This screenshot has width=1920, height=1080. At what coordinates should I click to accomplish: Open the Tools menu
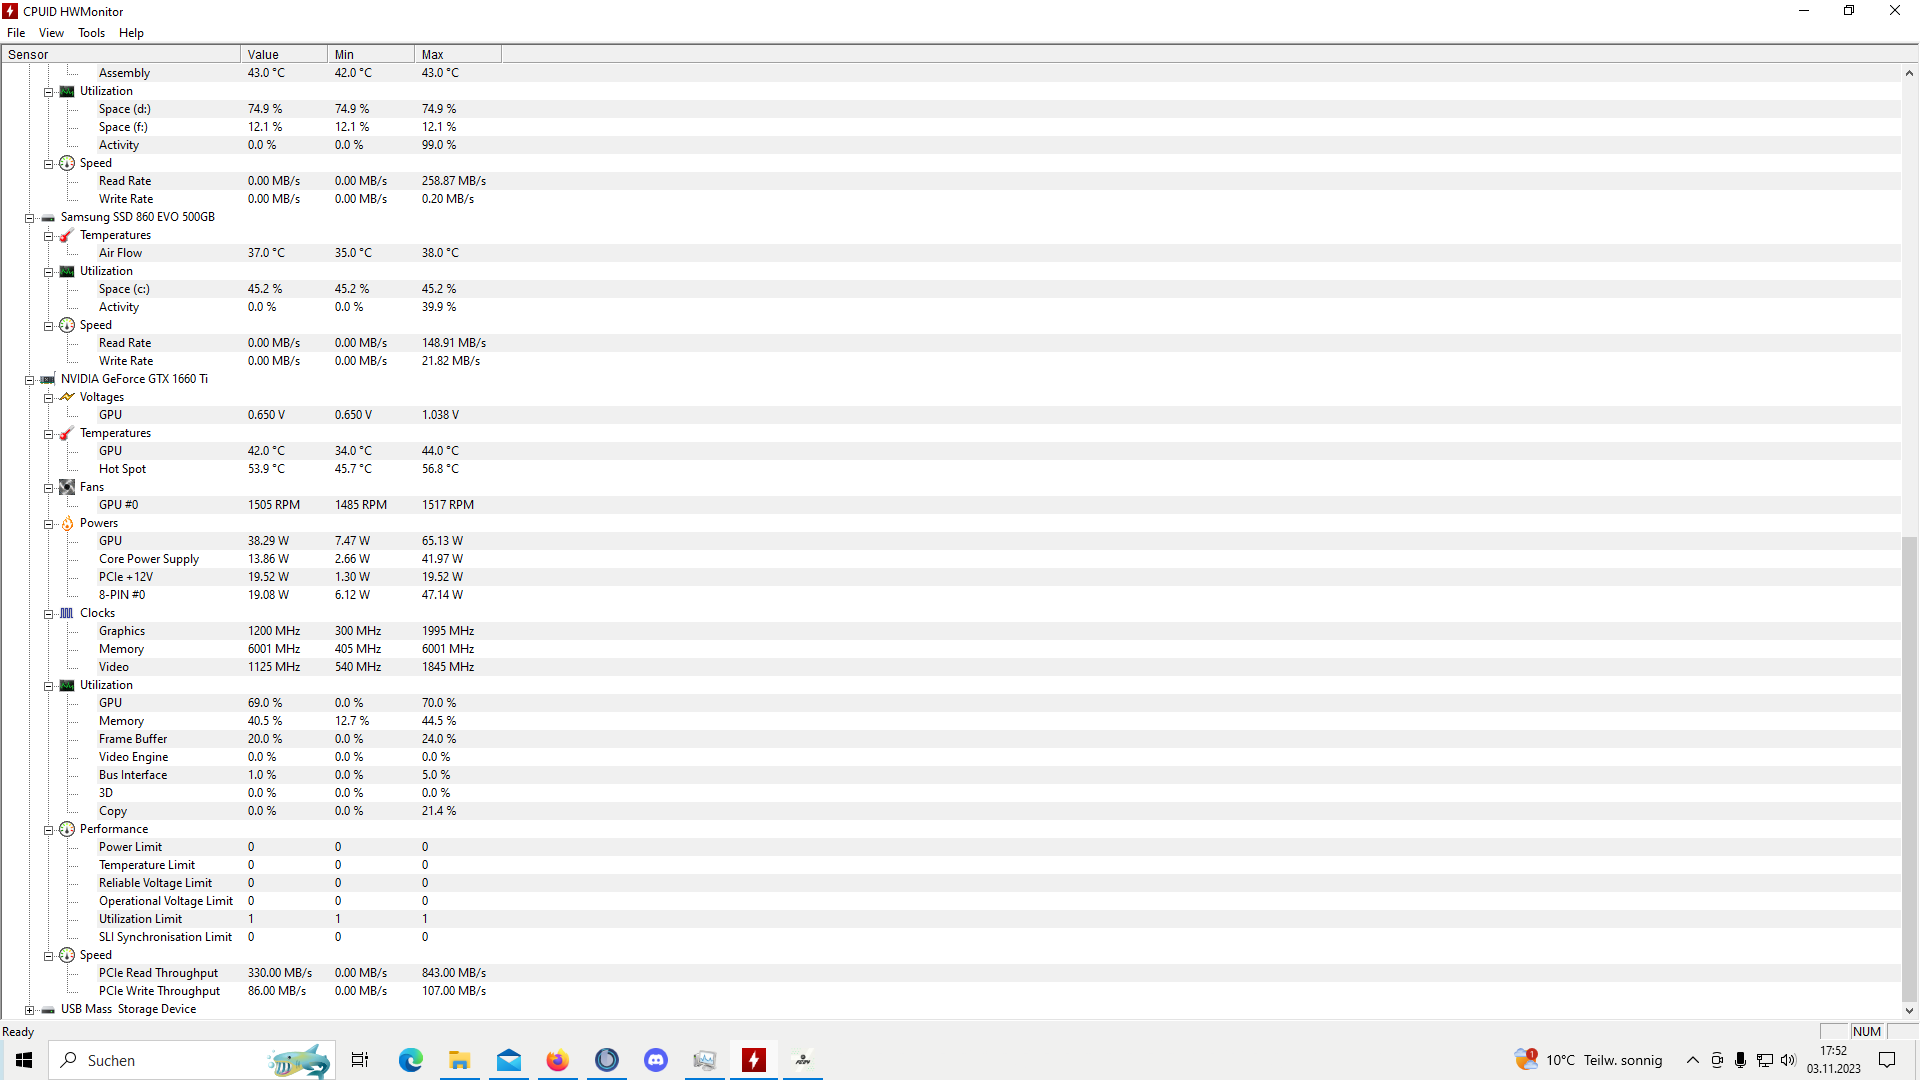(x=91, y=33)
